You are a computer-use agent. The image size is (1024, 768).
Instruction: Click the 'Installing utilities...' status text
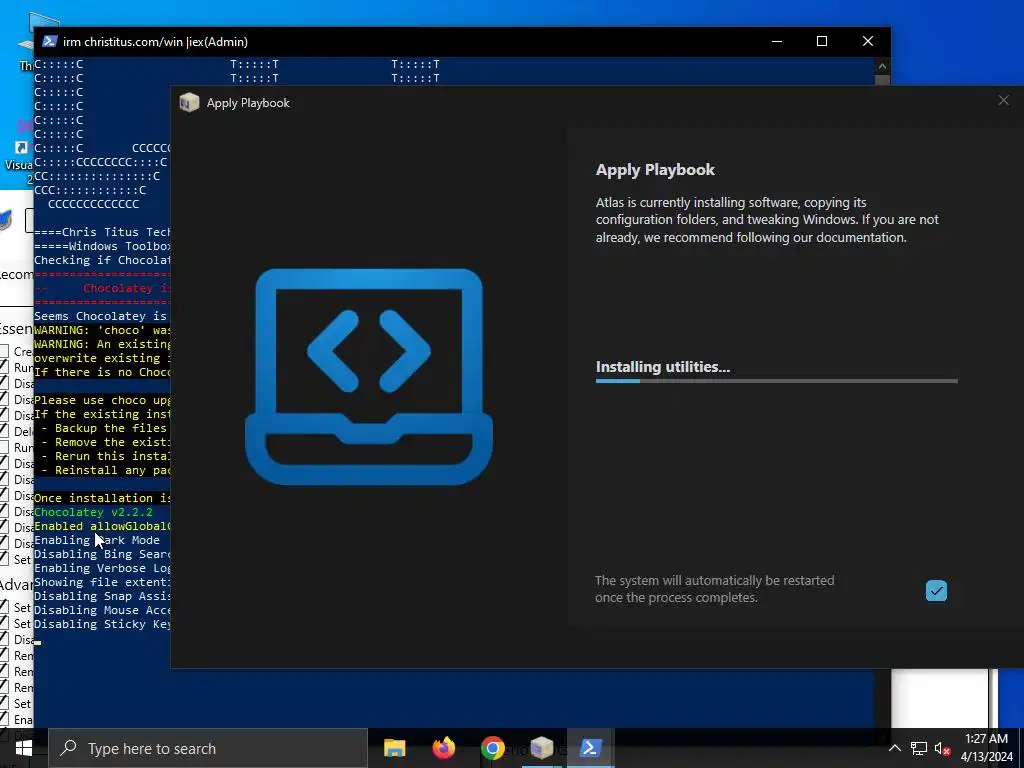(x=663, y=367)
